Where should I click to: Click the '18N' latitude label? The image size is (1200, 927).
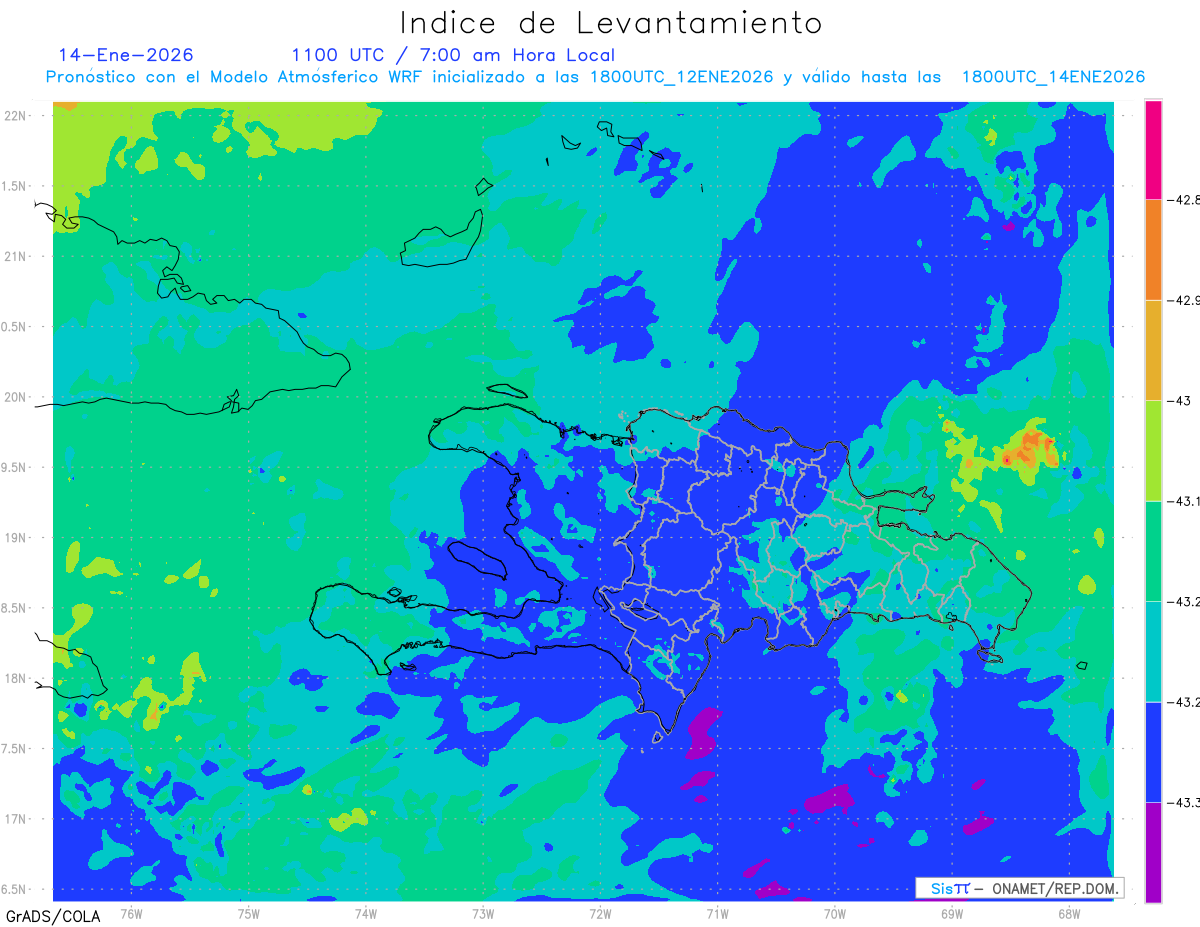(16, 678)
